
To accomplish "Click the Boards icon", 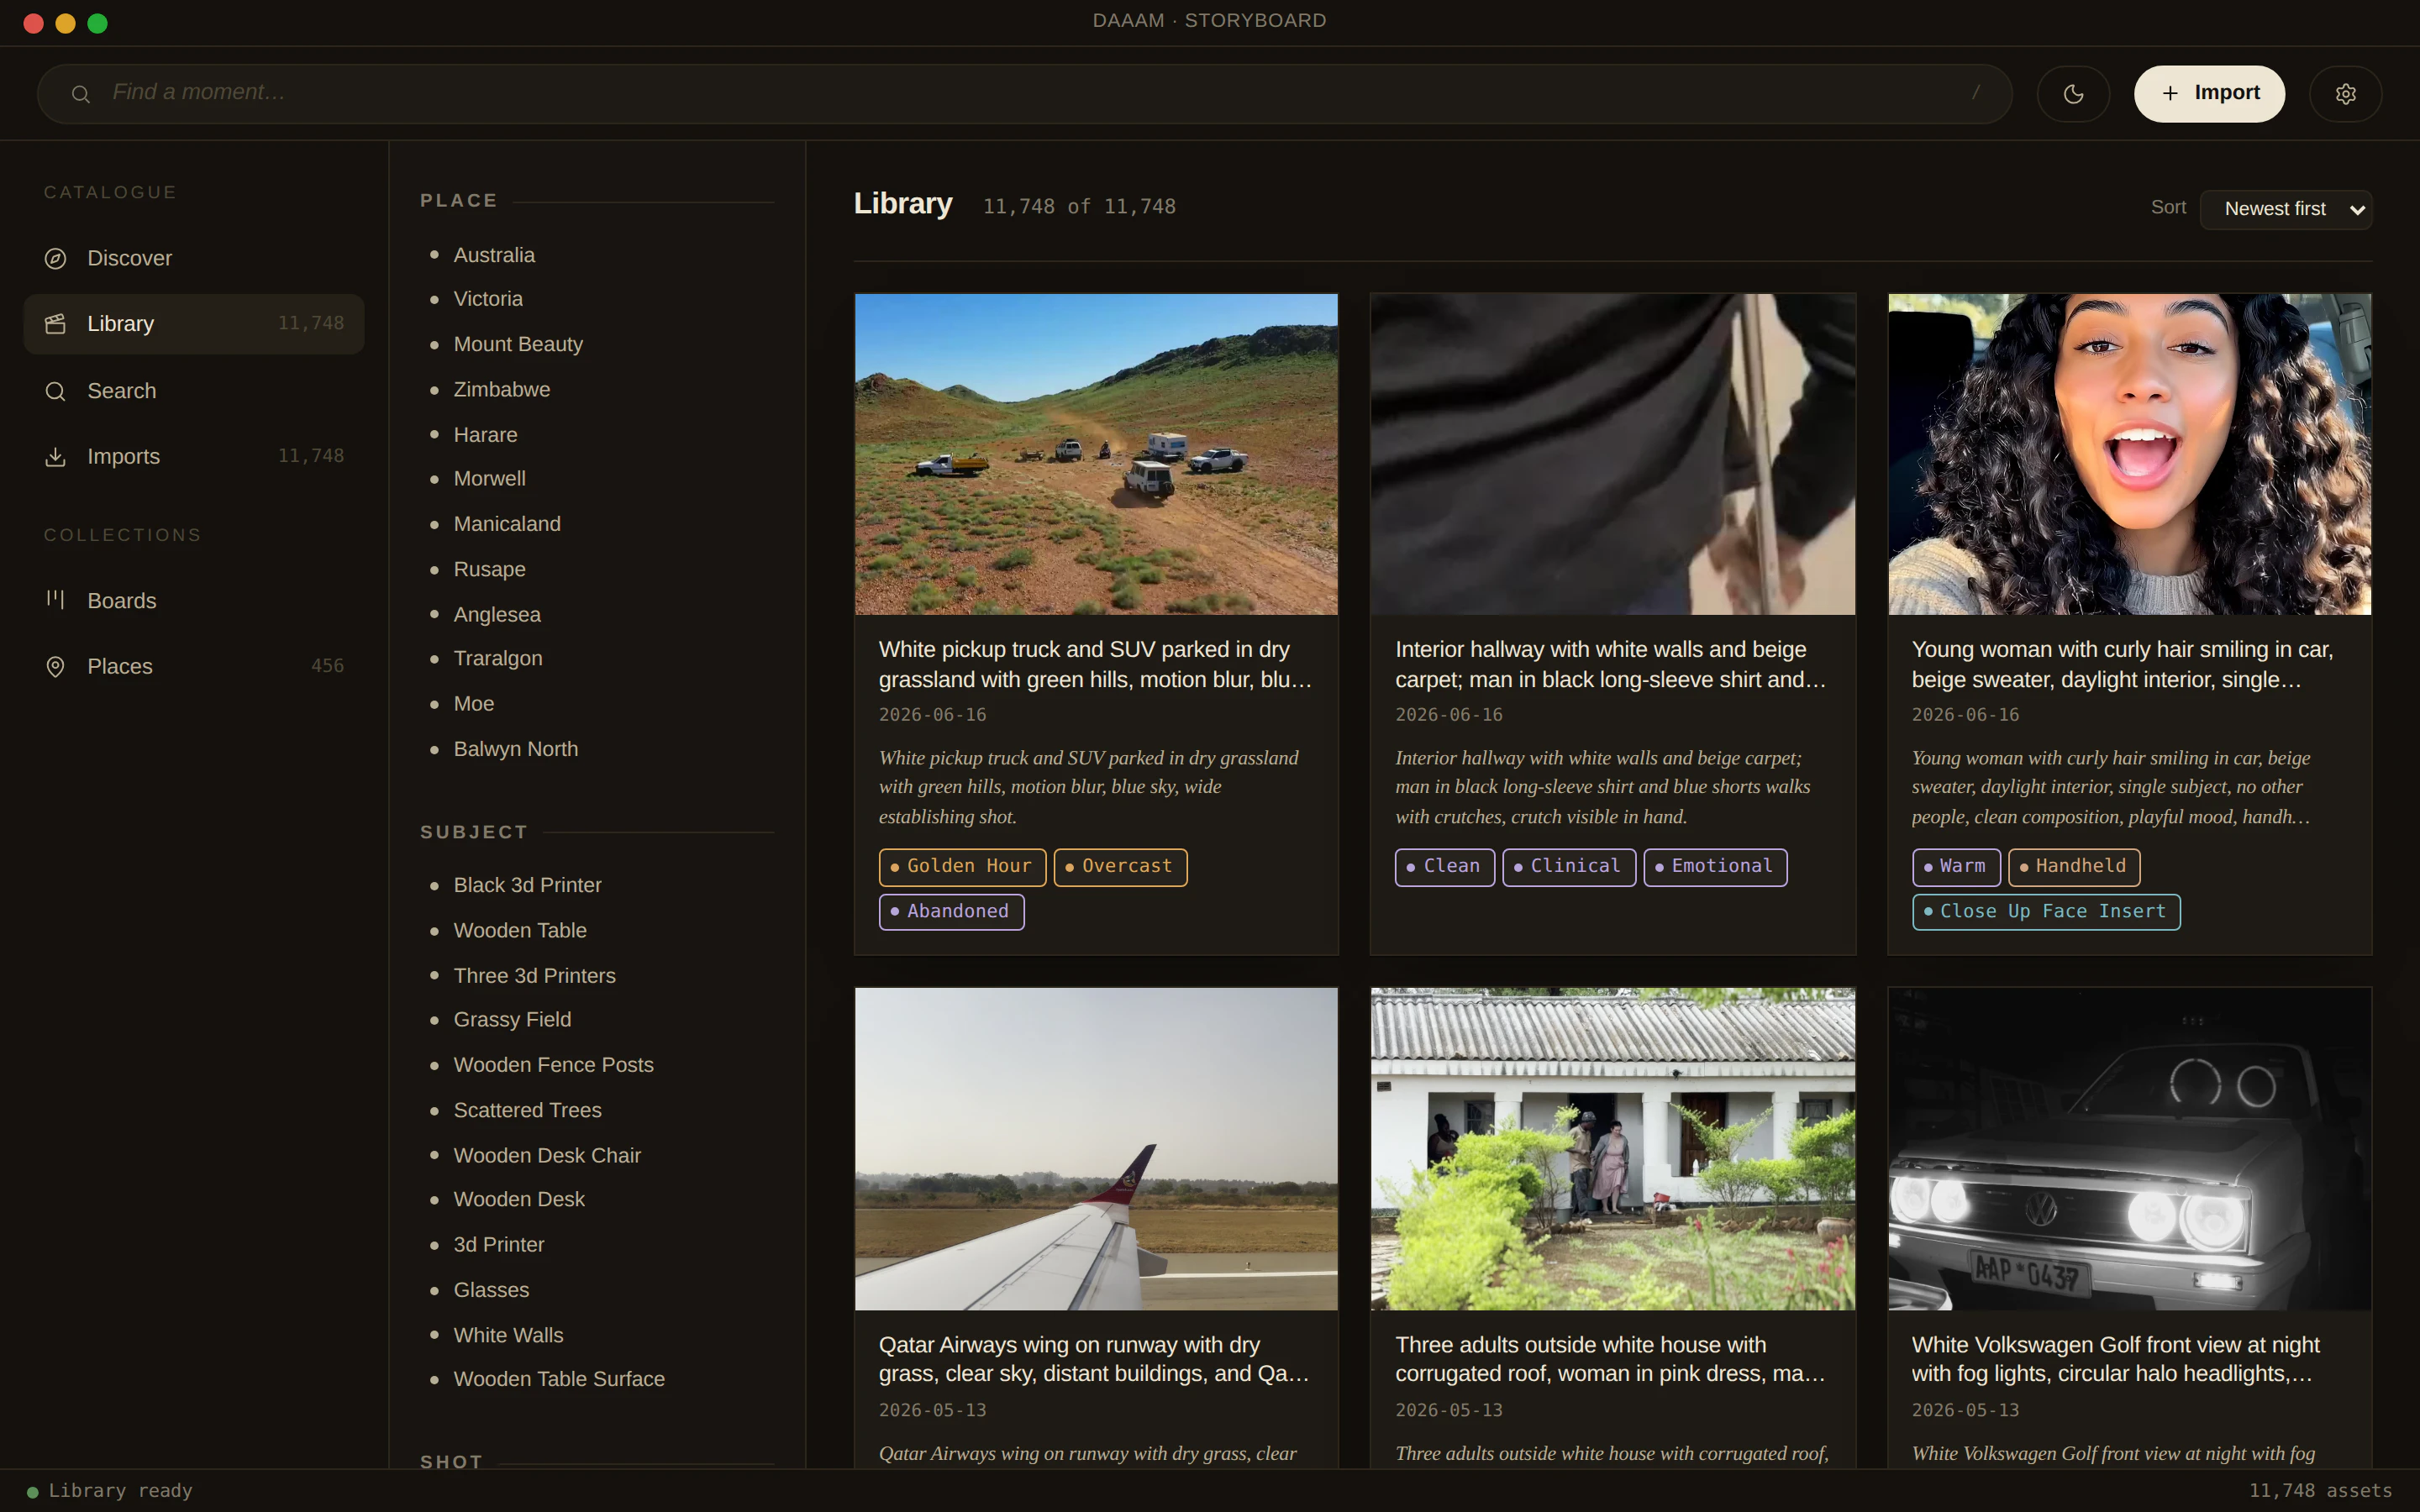I will [55, 600].
